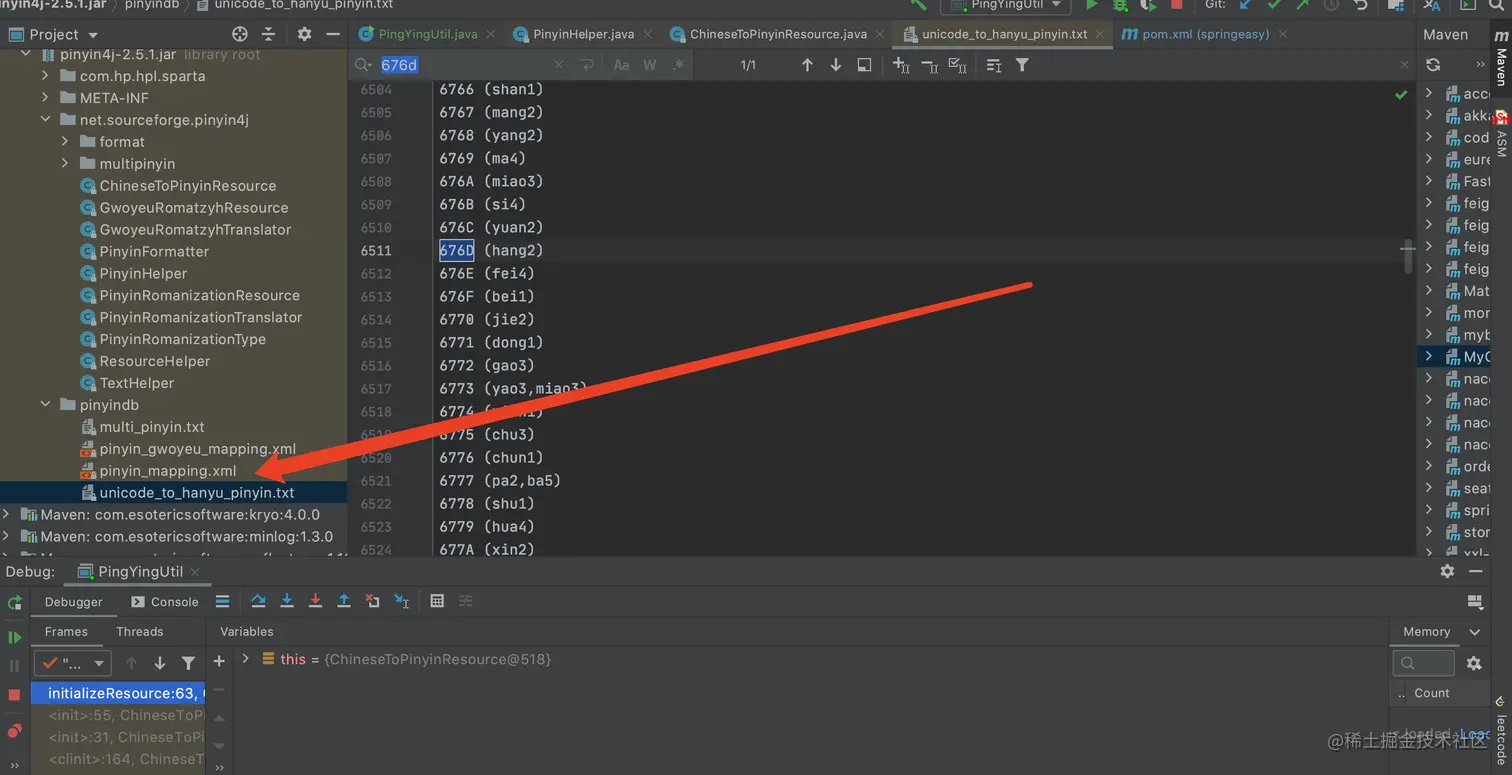Select GwoyeuRomatzyhTranslator class in tree
This screenshot has width=1512, height=775.
point(195,230)
